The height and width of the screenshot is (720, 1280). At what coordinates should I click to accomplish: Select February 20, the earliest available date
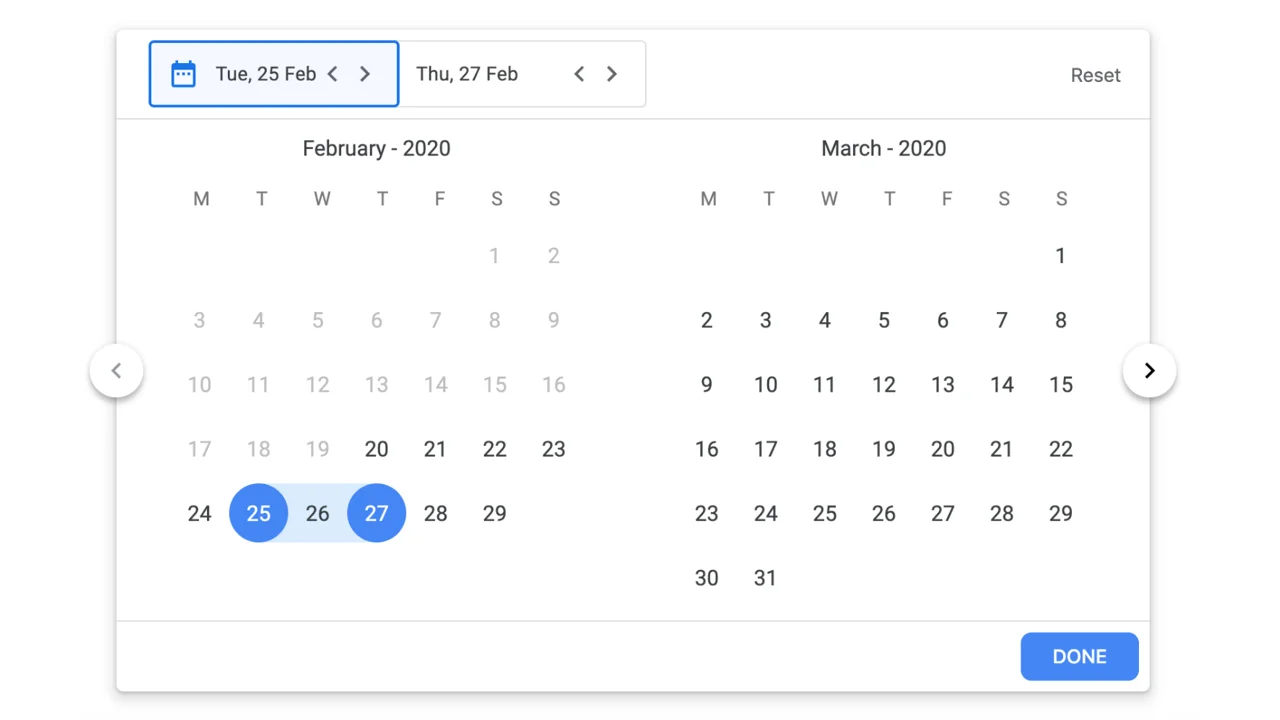(376, 449)
